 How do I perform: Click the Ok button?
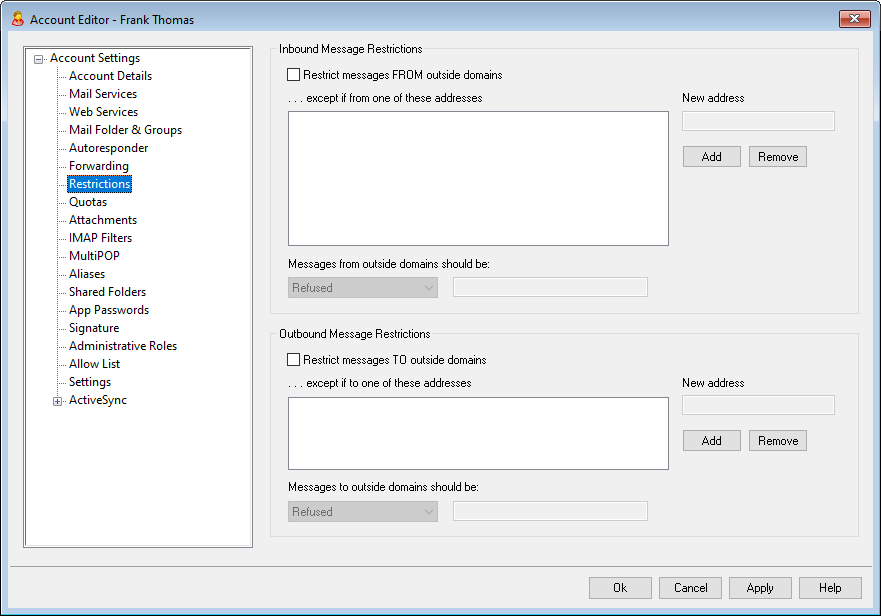(x=620, y=588)
